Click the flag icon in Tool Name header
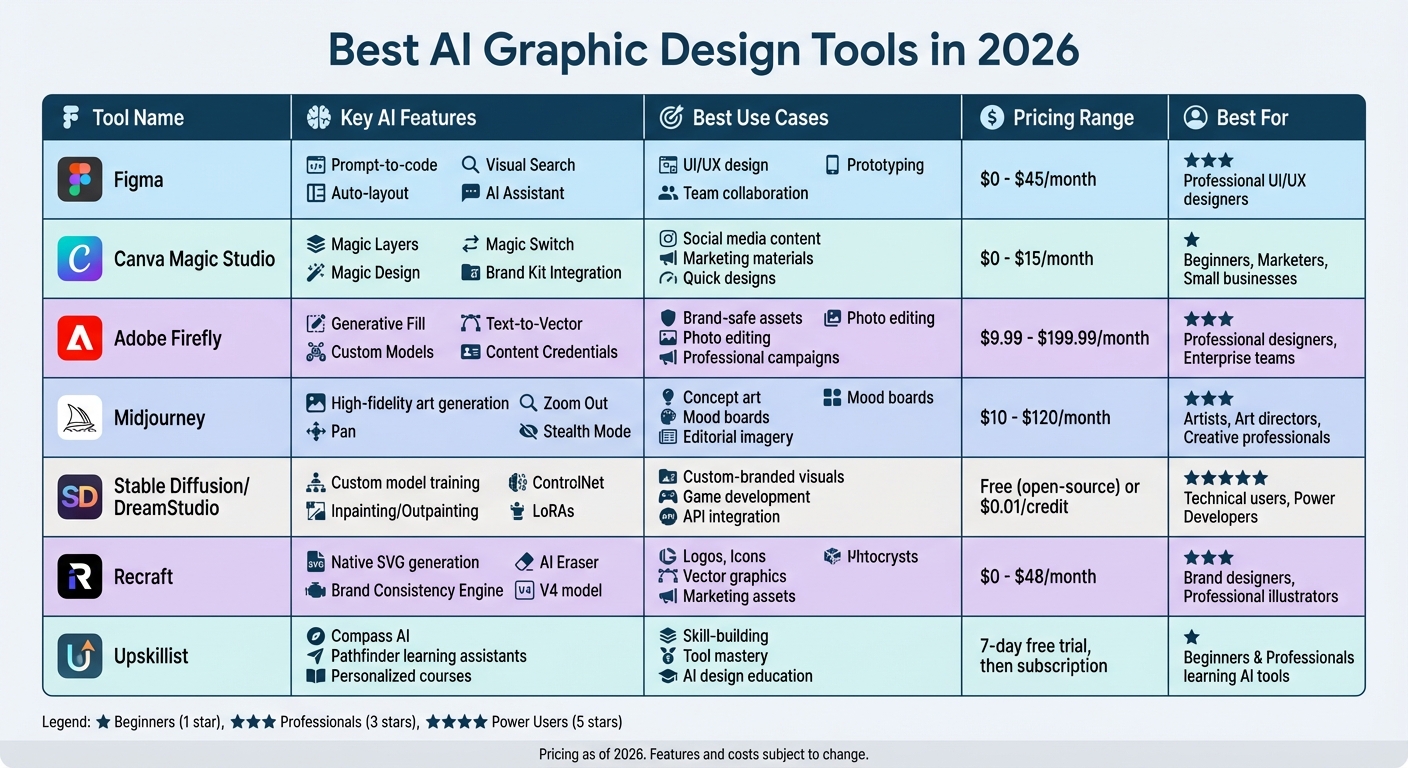Image resolution: width=1408 pixels, height=768 pixels. 69,117
